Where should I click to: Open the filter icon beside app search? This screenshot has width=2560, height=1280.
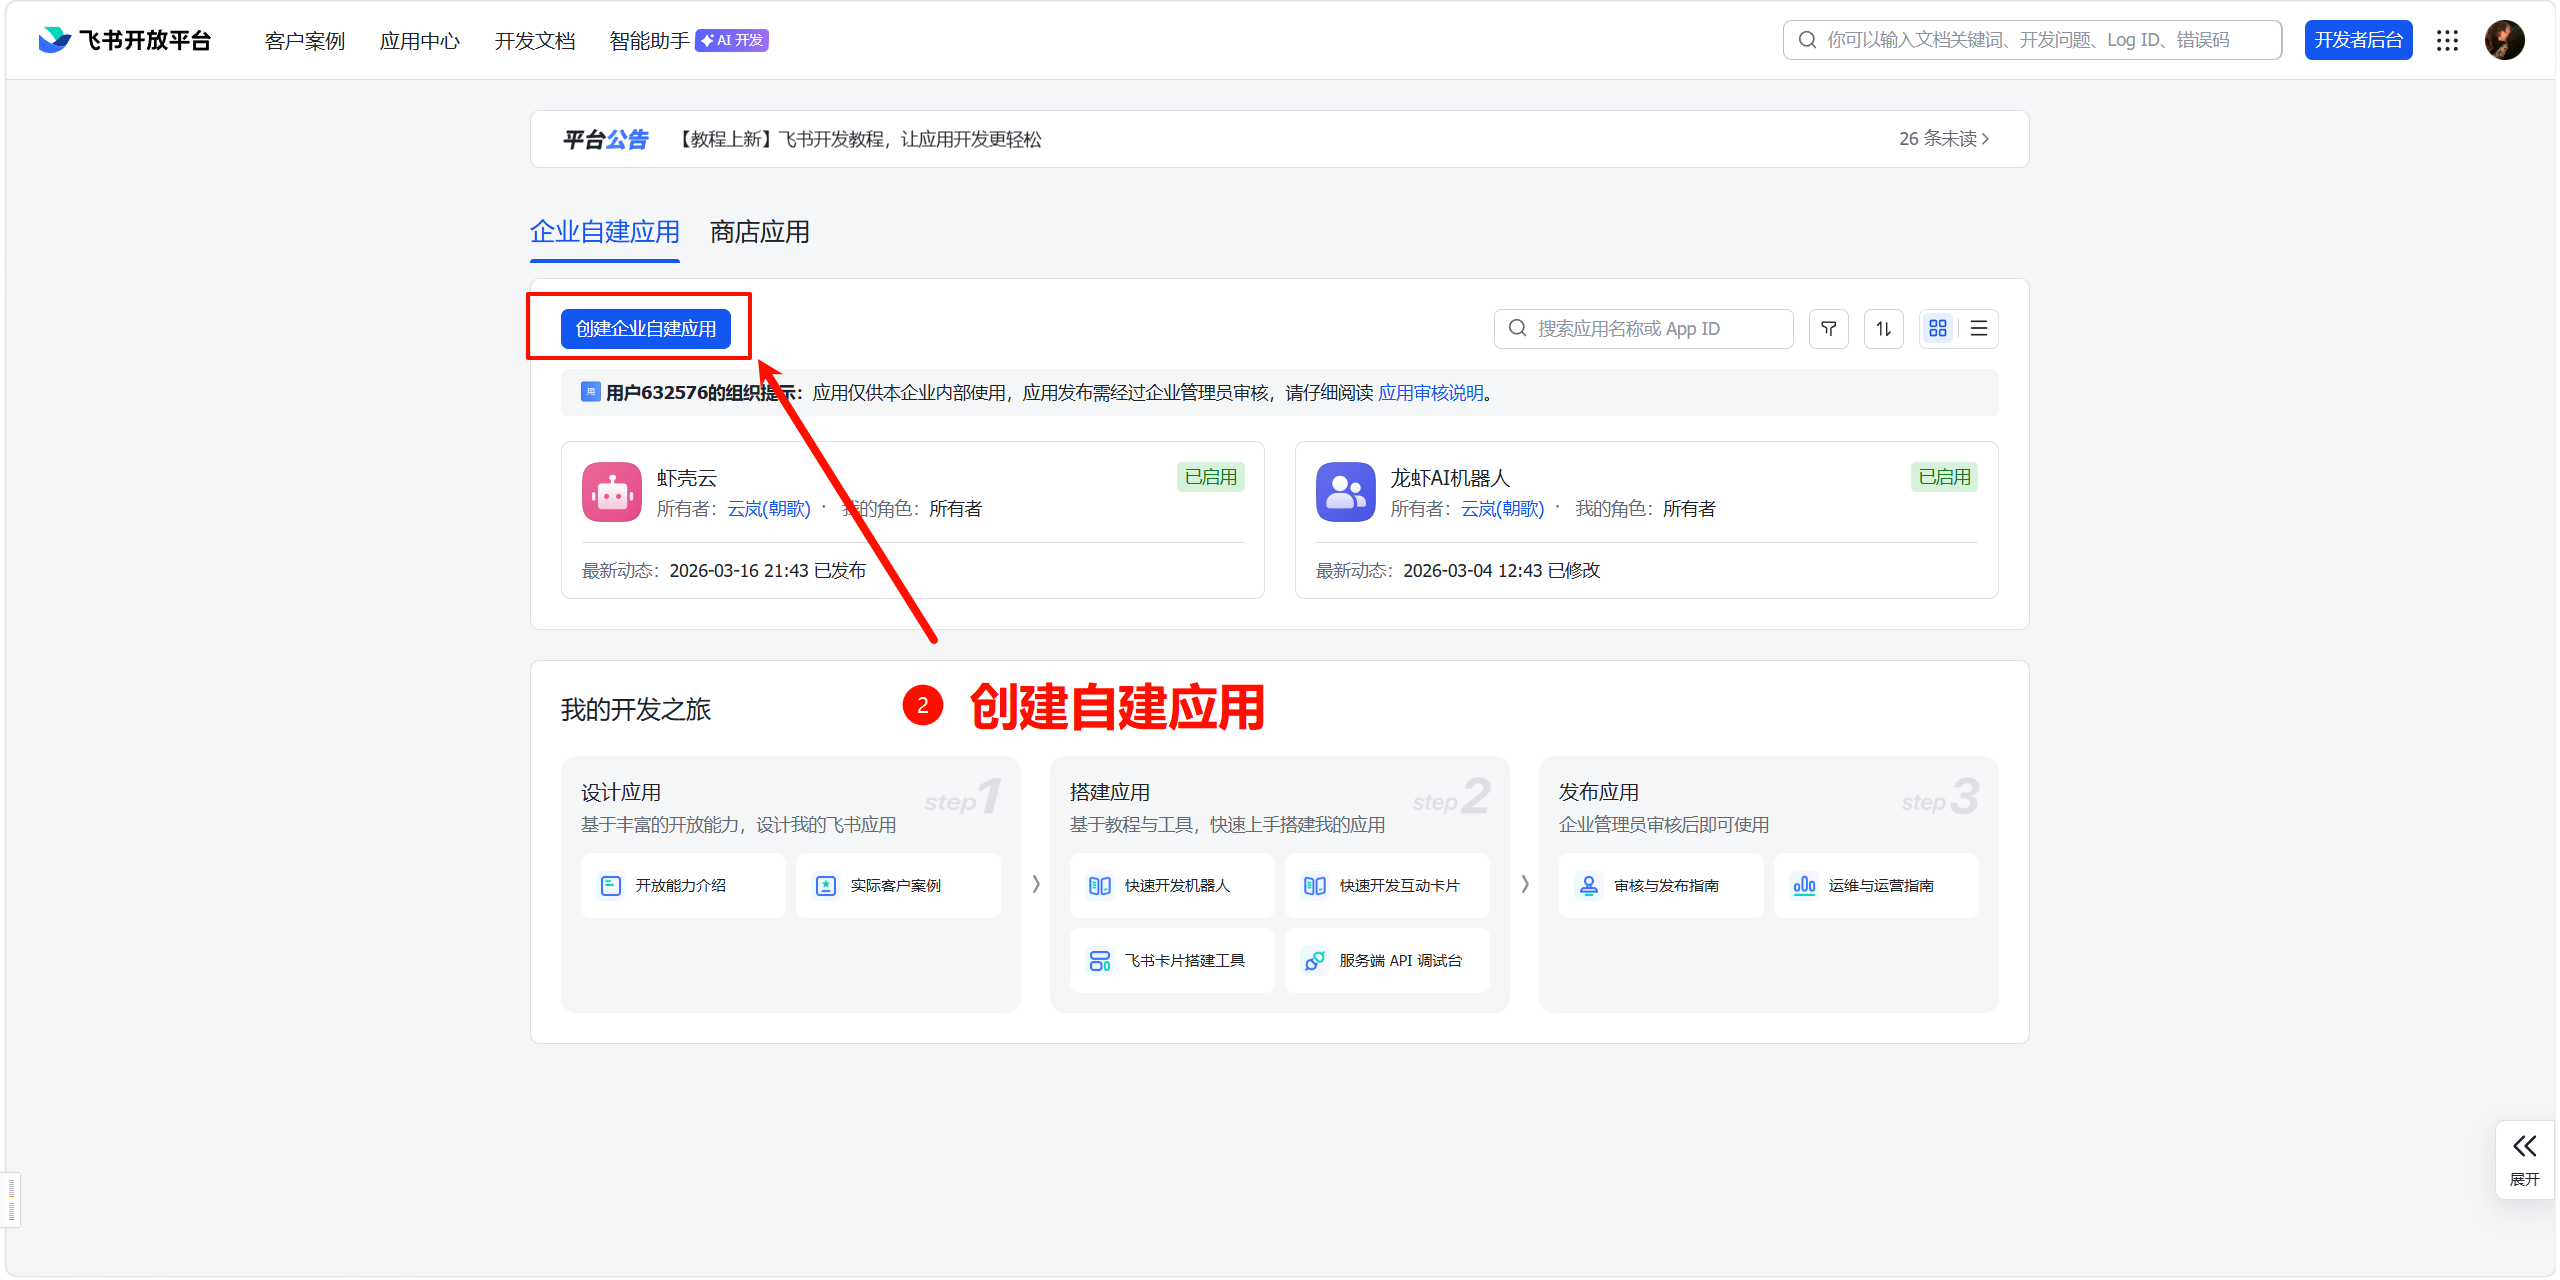pyautogui.click(x=1828, y=328)
